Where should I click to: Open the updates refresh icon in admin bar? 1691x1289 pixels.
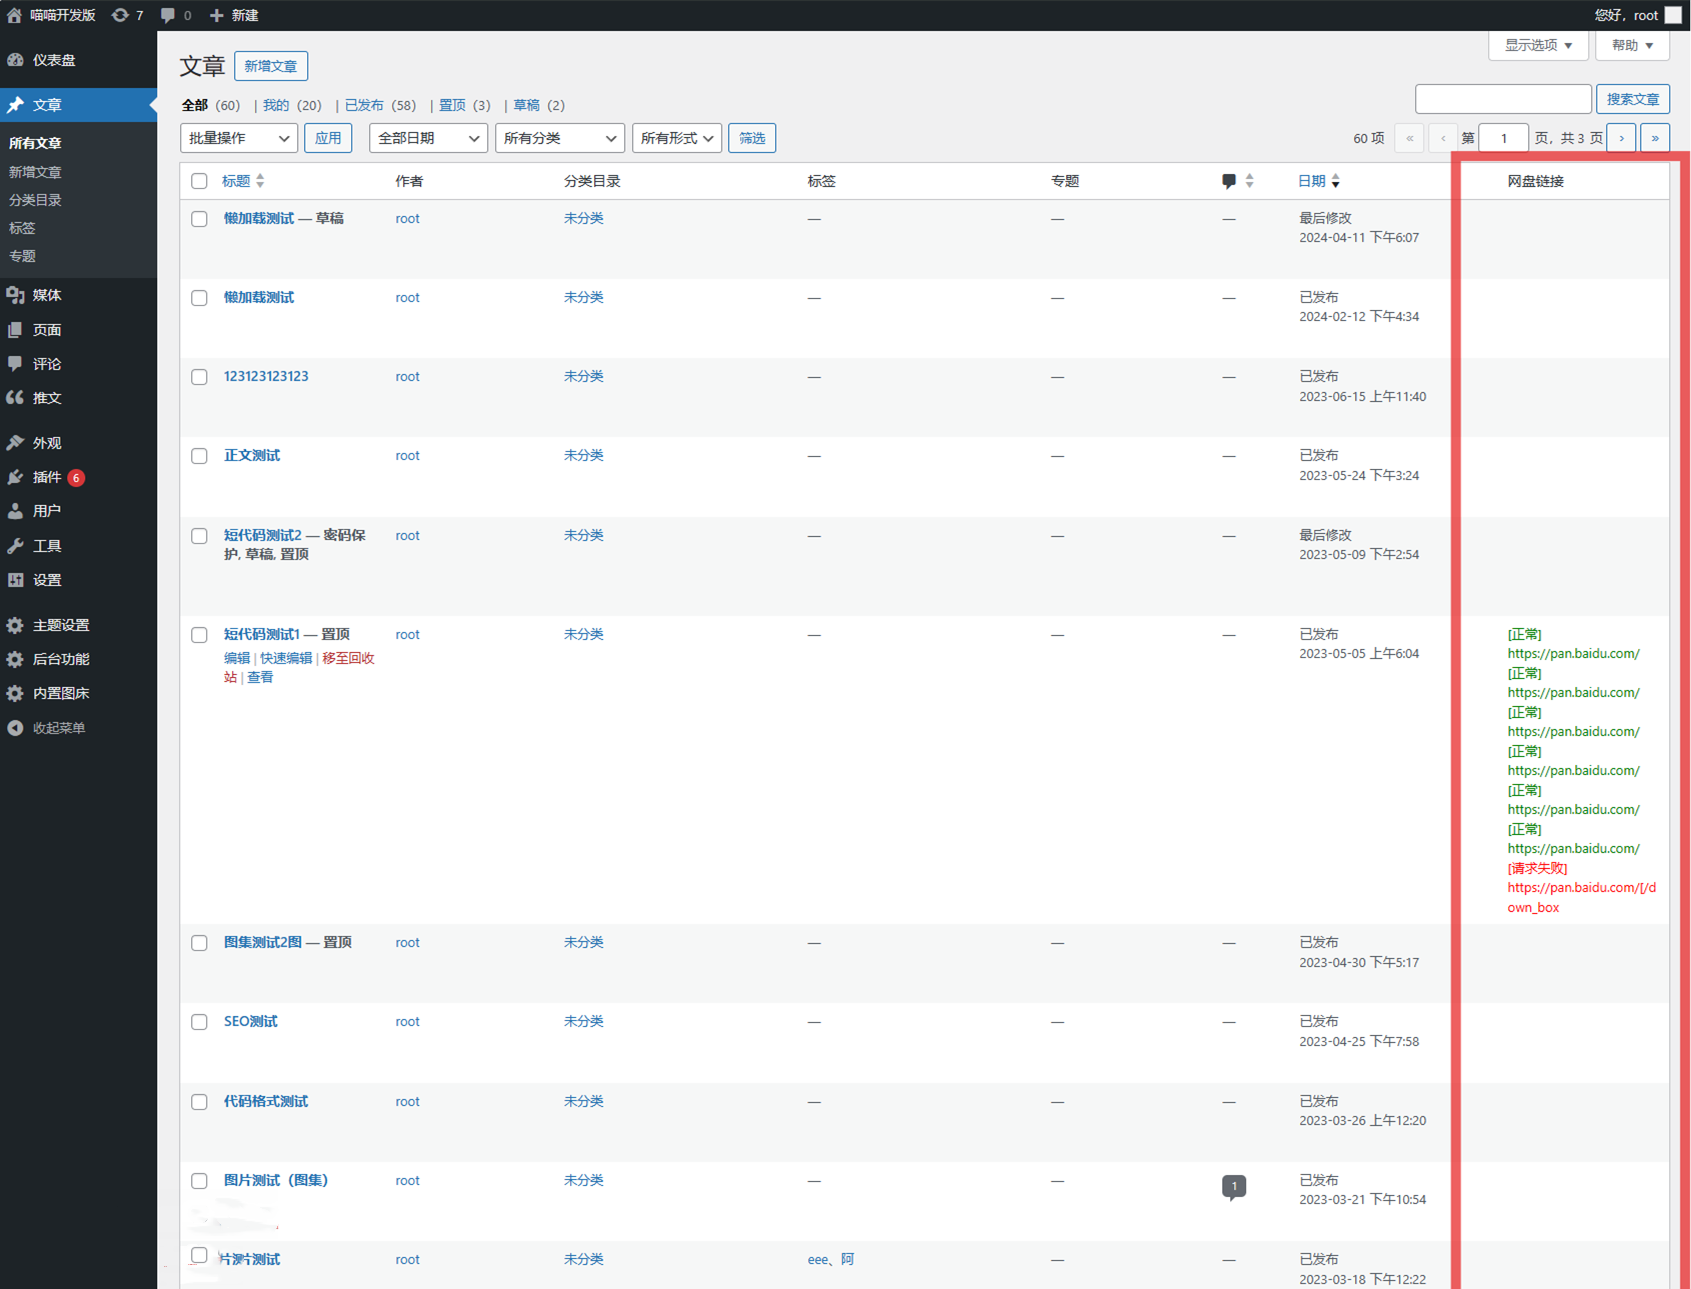point(120,15)
